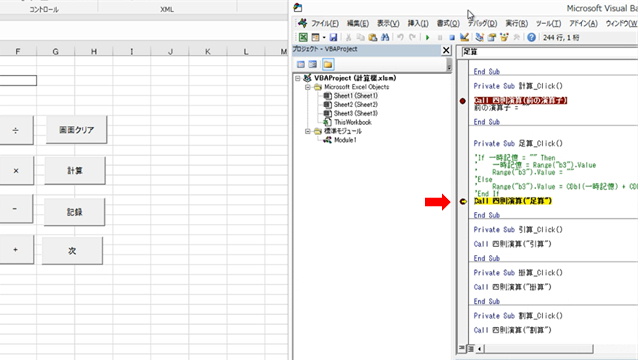Switch to Full Module View icon
The height and width of the screenshot is (360, 640).
pyautogui.click(x=471, y=349)
